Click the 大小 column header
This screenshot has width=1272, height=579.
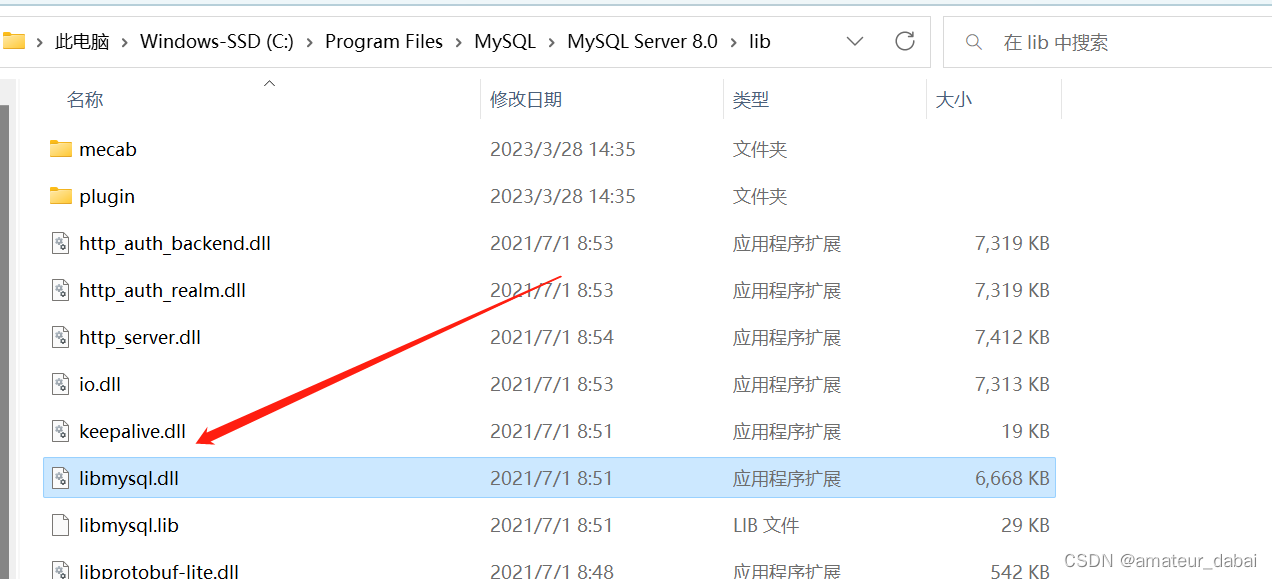[954, 99]
